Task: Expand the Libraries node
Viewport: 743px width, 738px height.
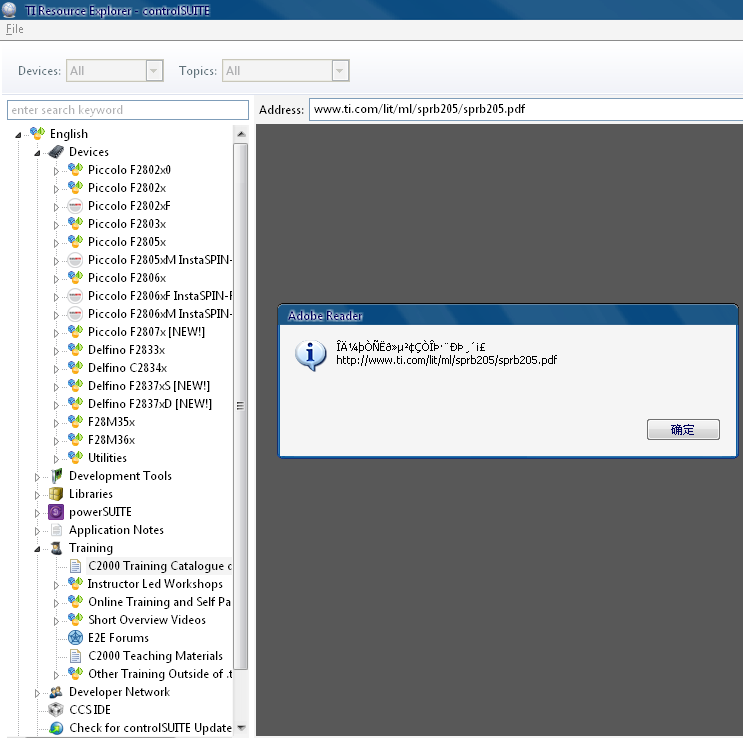Action: click(x=37, y=495)
